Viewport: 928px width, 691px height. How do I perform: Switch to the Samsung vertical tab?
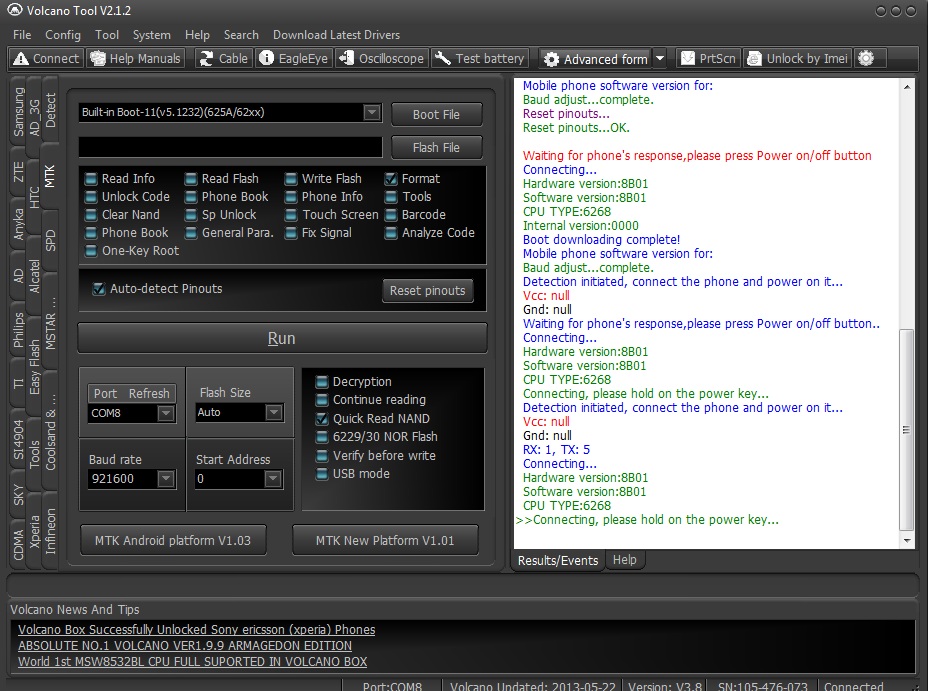[x=18, y=111]
